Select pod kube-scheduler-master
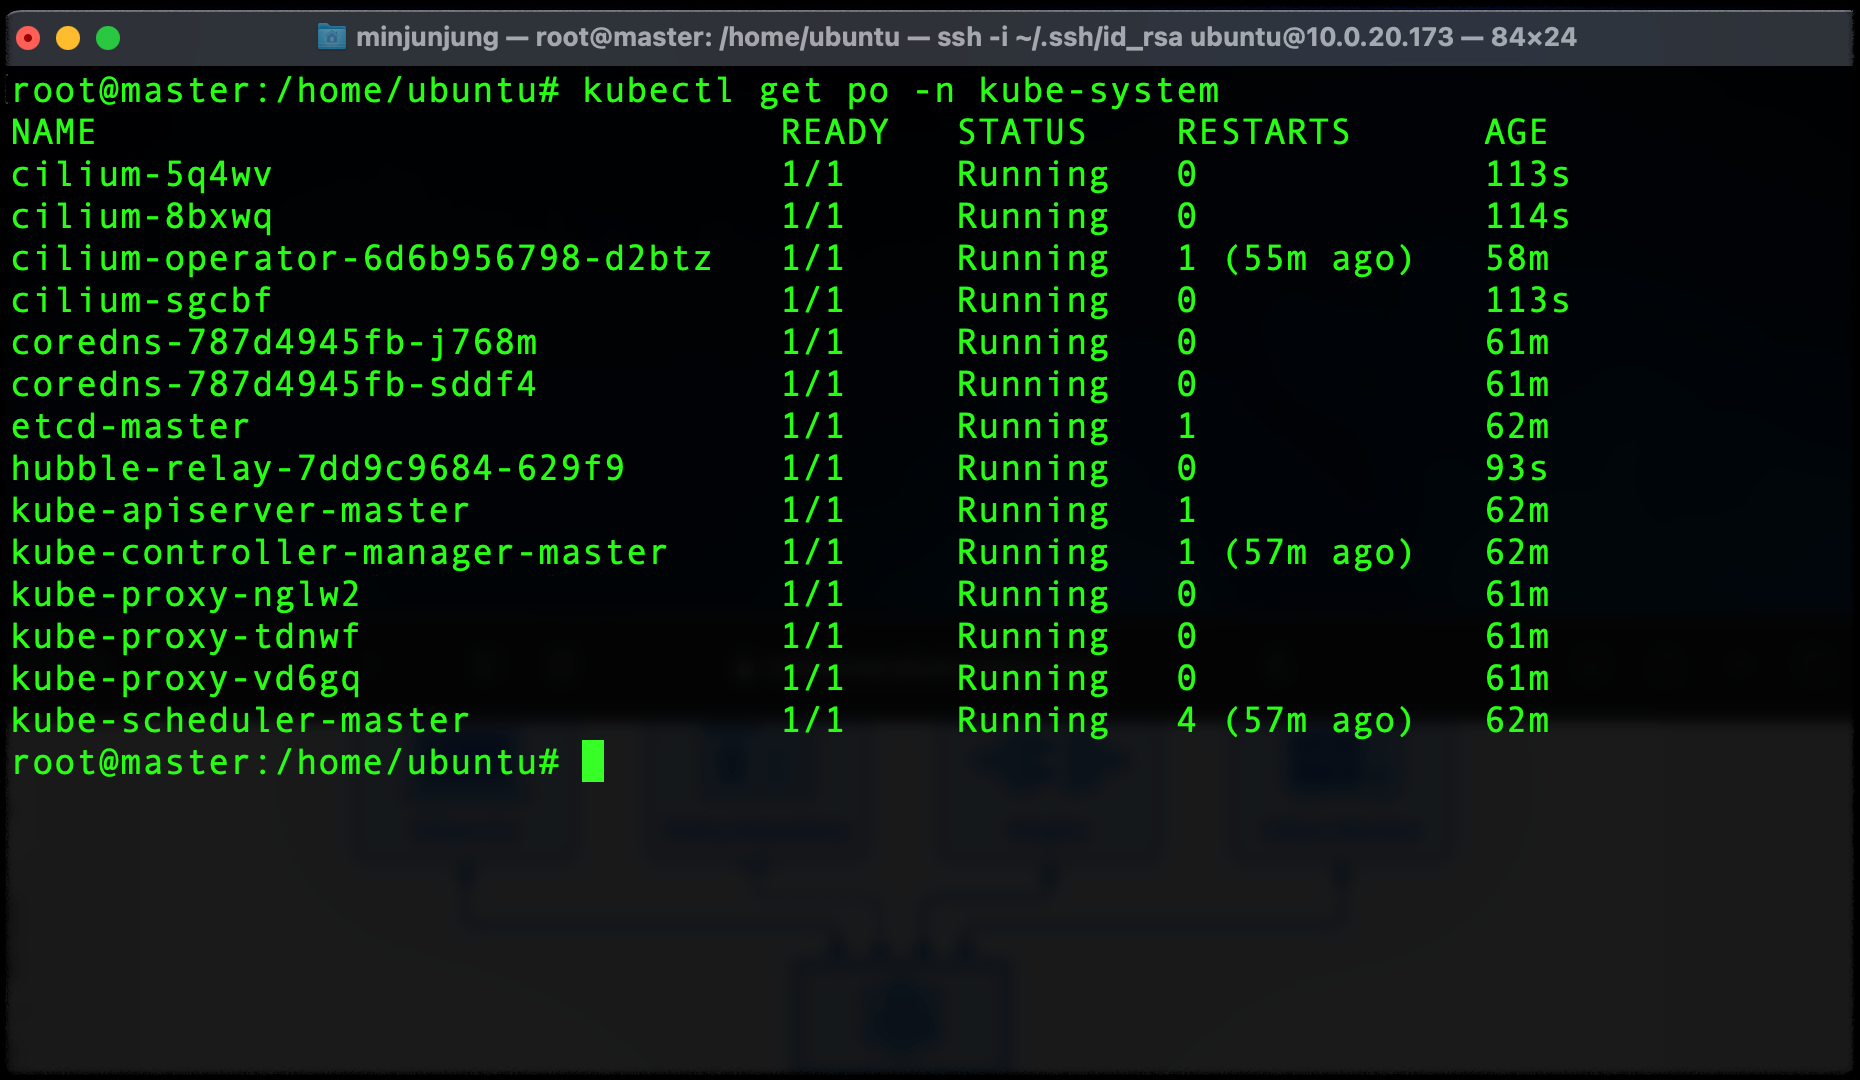 (240, 721)
